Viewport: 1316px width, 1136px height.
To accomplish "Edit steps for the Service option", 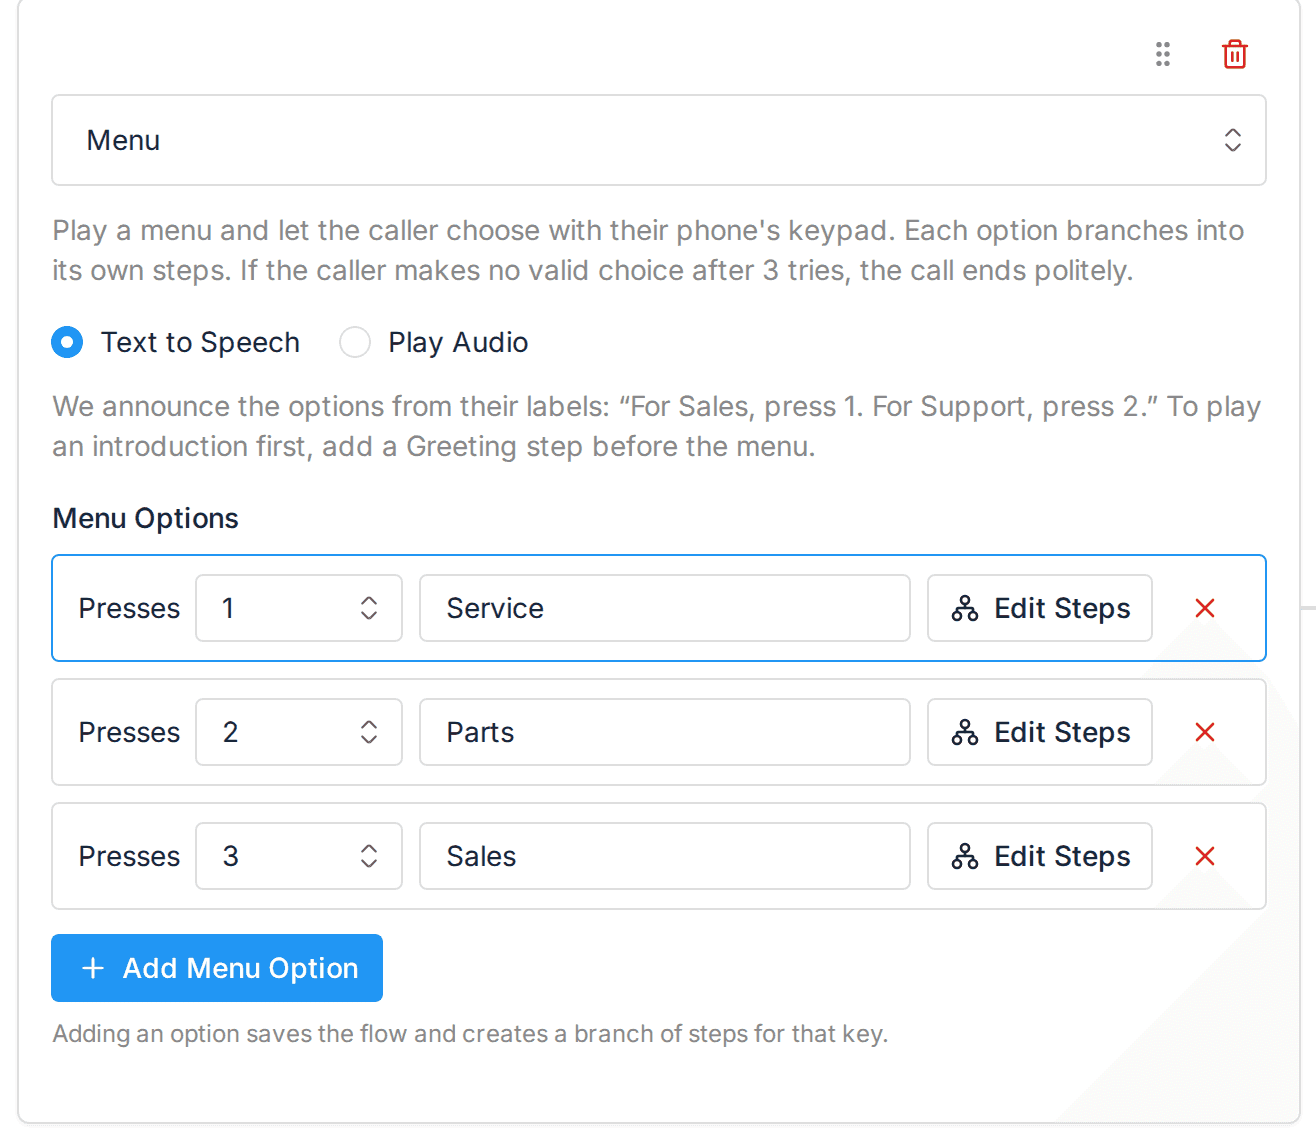I will tap(1040, 608).
